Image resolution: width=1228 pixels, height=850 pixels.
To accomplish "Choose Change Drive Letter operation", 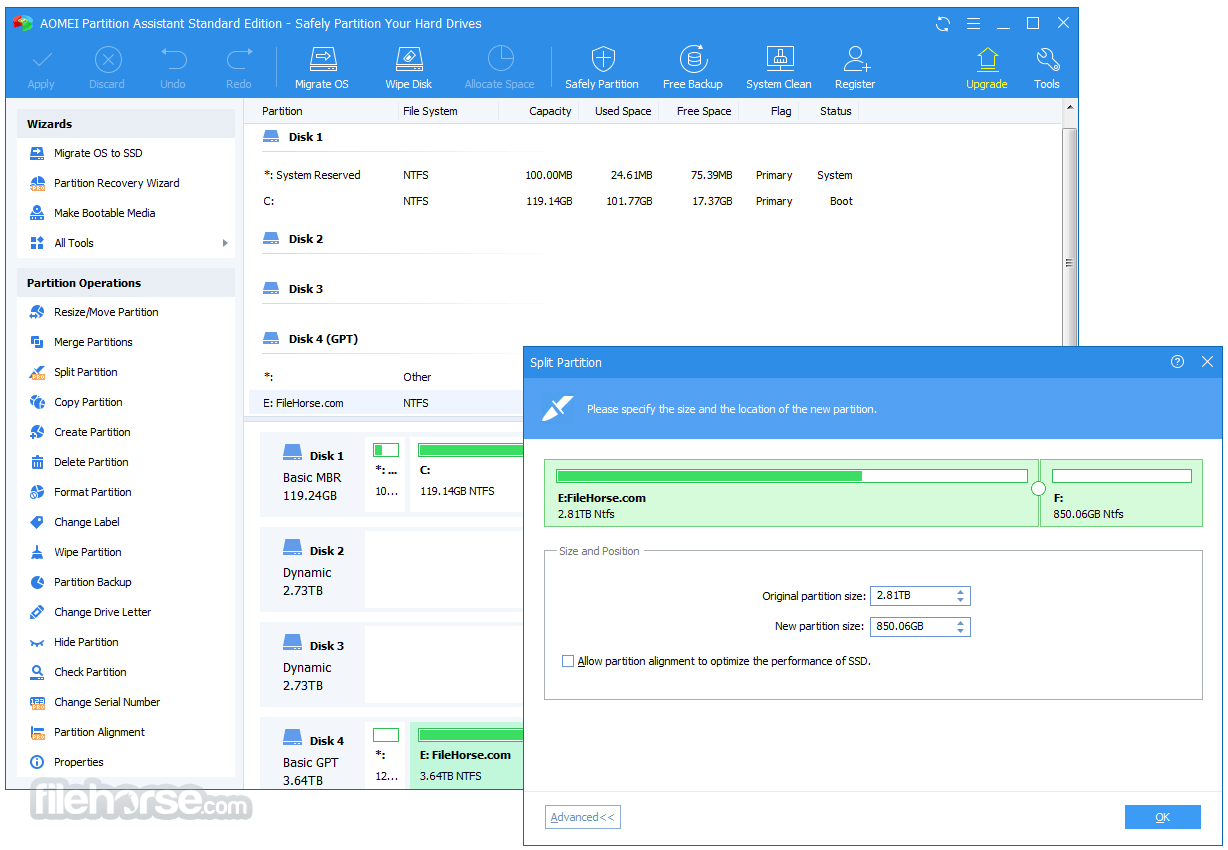I will pos(102,612).
